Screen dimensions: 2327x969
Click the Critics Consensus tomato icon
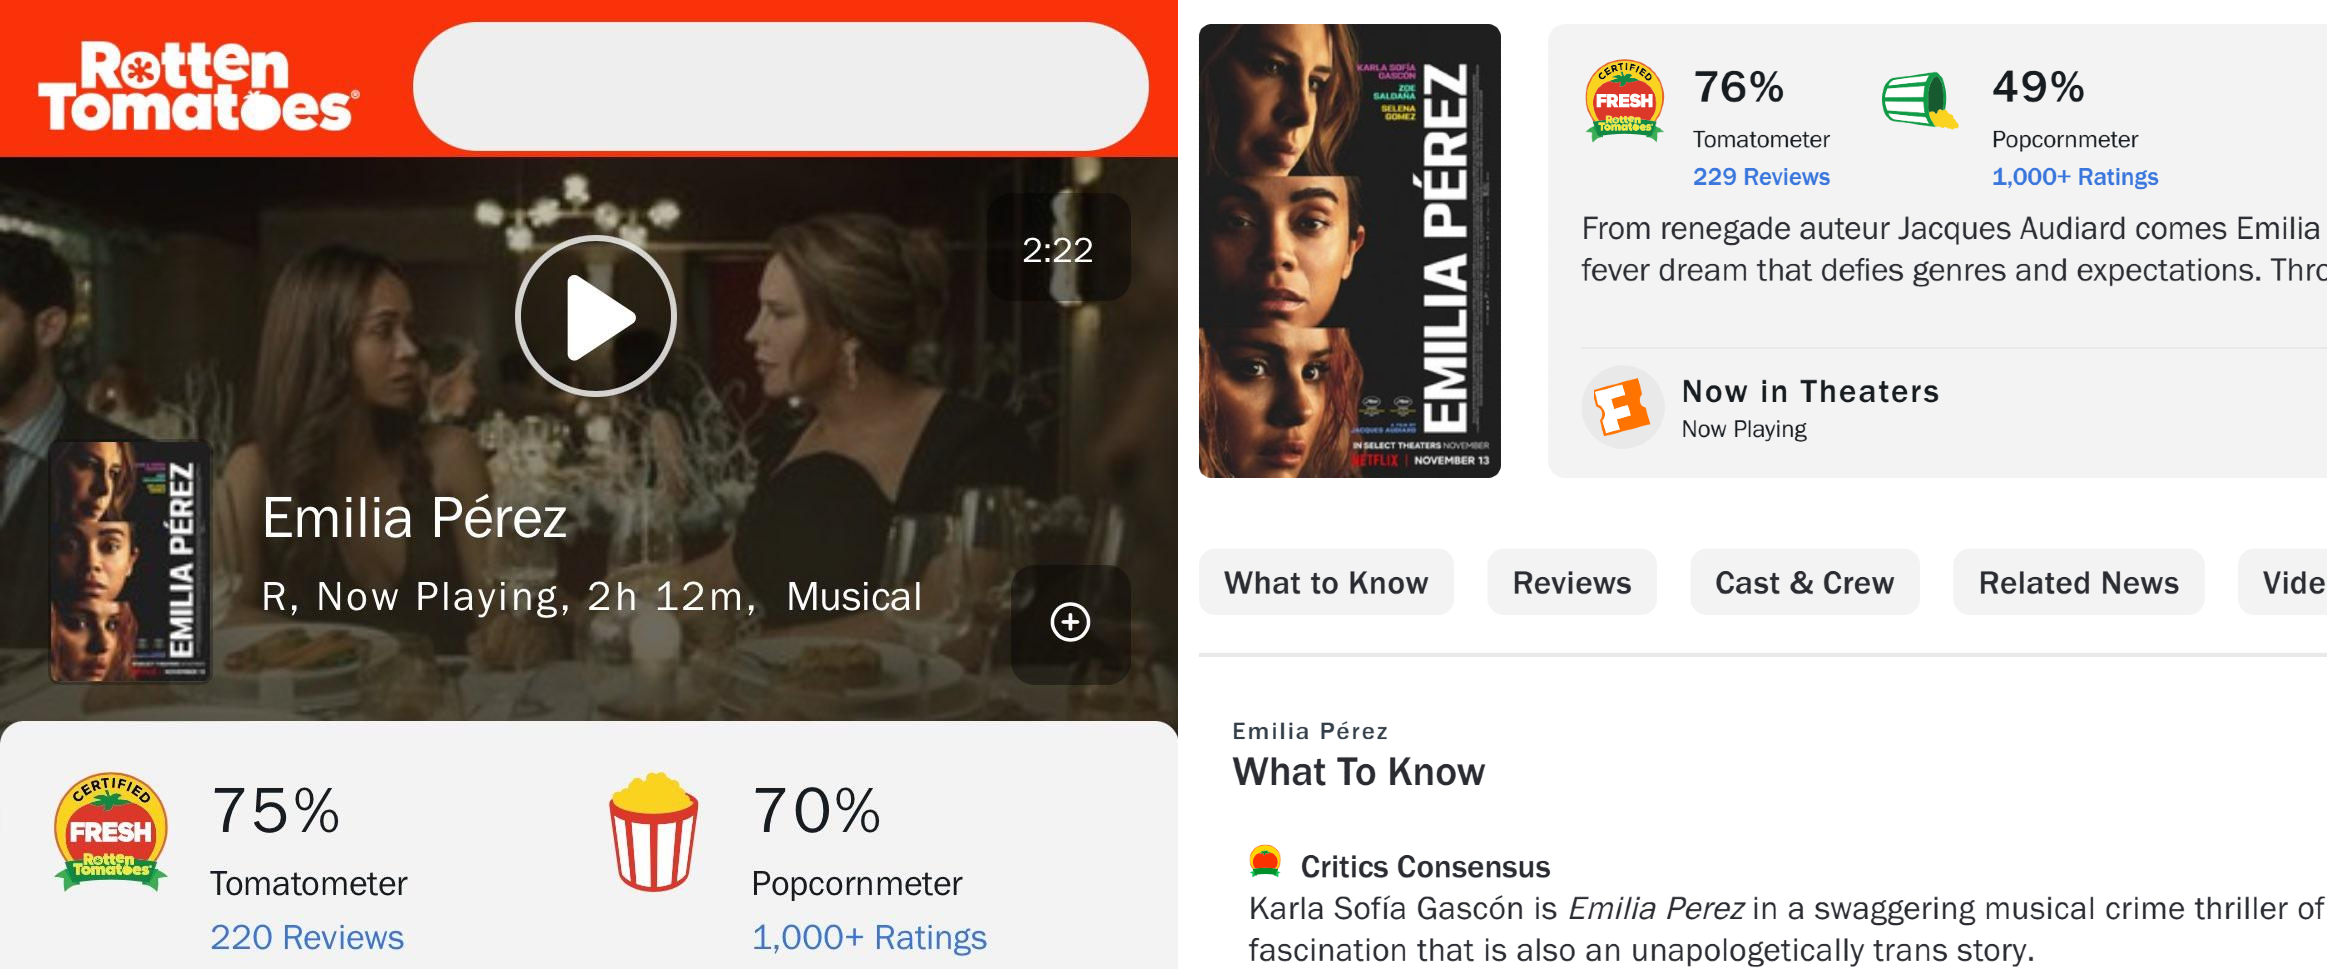[x=1265, y=862]
